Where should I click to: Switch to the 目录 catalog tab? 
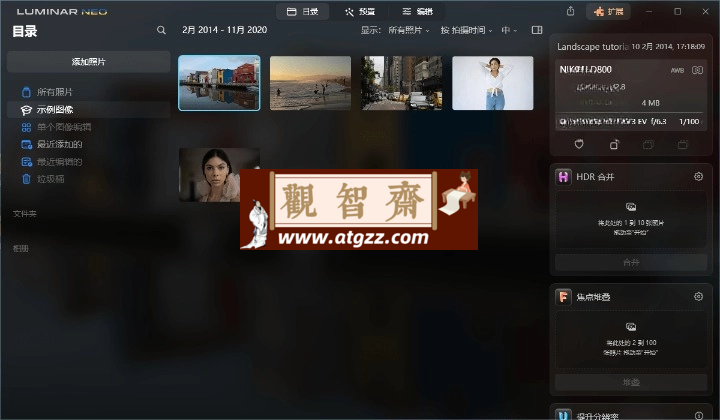pos(302,11)
